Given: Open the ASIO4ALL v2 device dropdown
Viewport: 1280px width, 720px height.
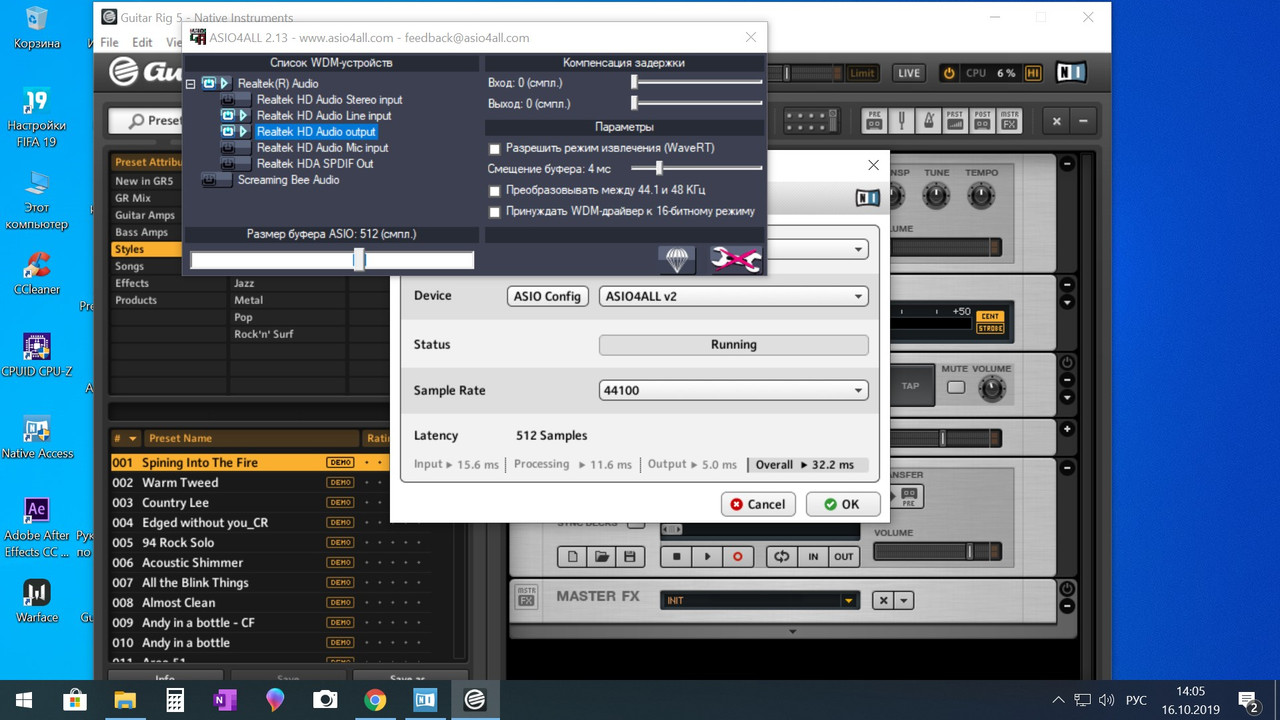Looking at the screenshot, I should 733,296.
